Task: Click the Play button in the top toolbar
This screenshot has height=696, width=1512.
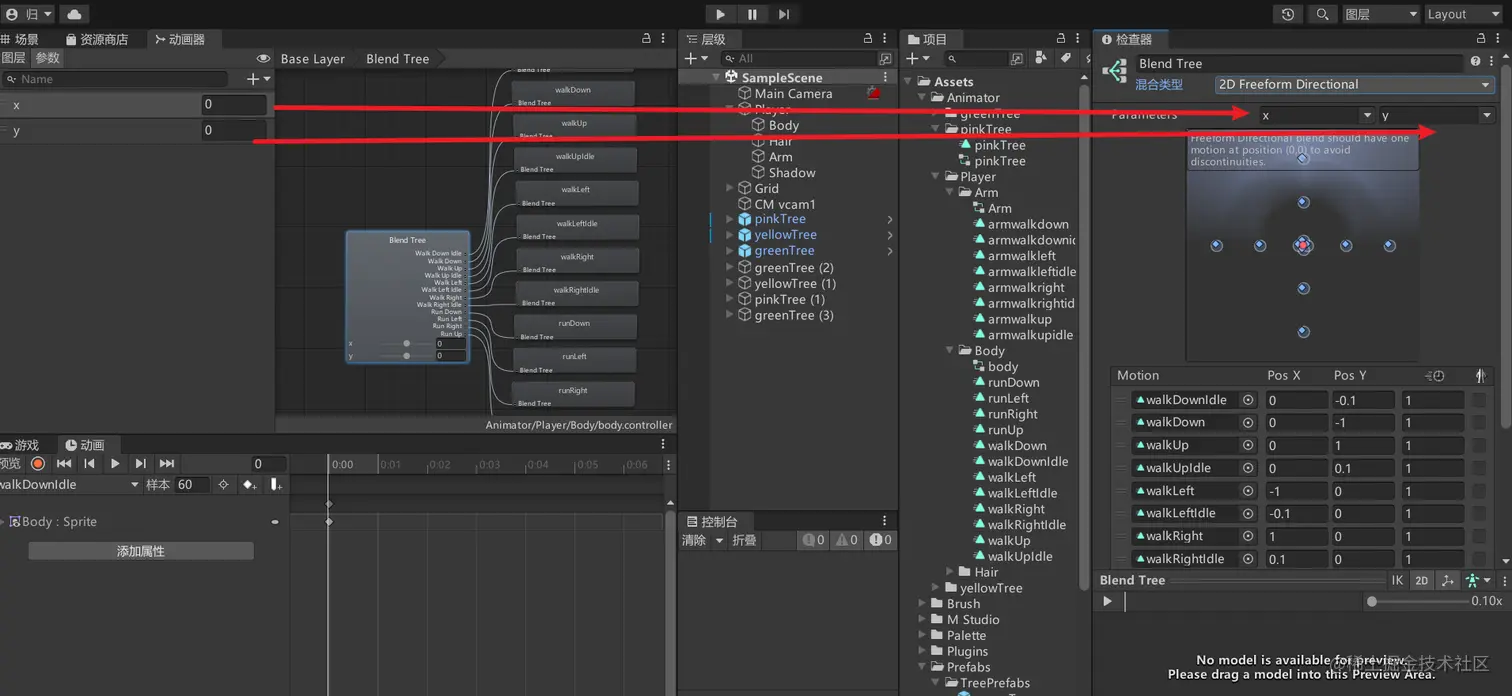Action: (720, 14)
